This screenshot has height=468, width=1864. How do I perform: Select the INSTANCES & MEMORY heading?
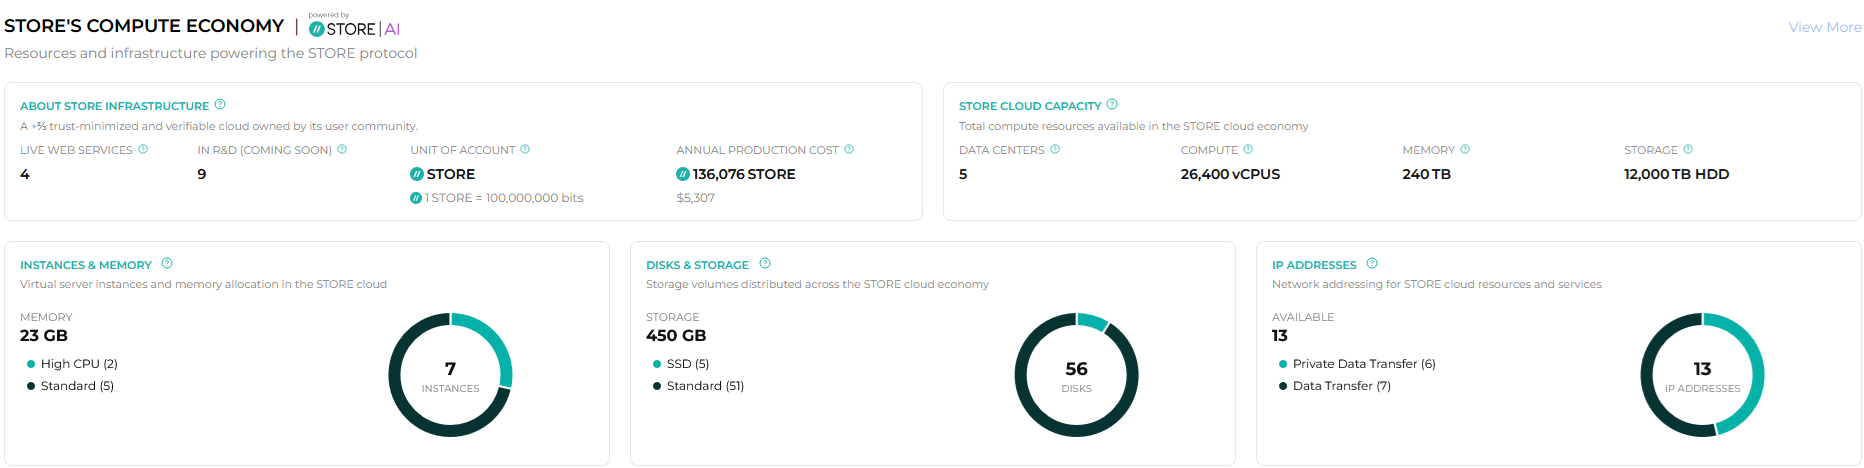[x=86, y=265]
